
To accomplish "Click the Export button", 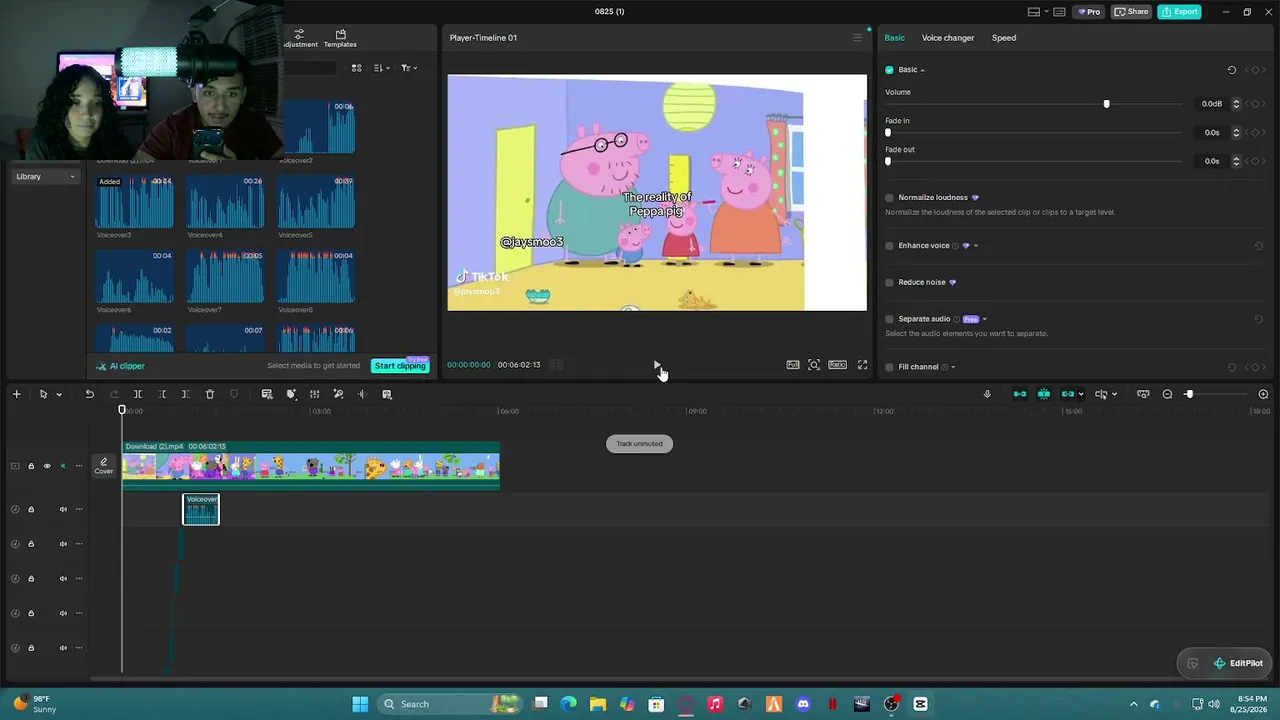I will tap(1180, 12).
